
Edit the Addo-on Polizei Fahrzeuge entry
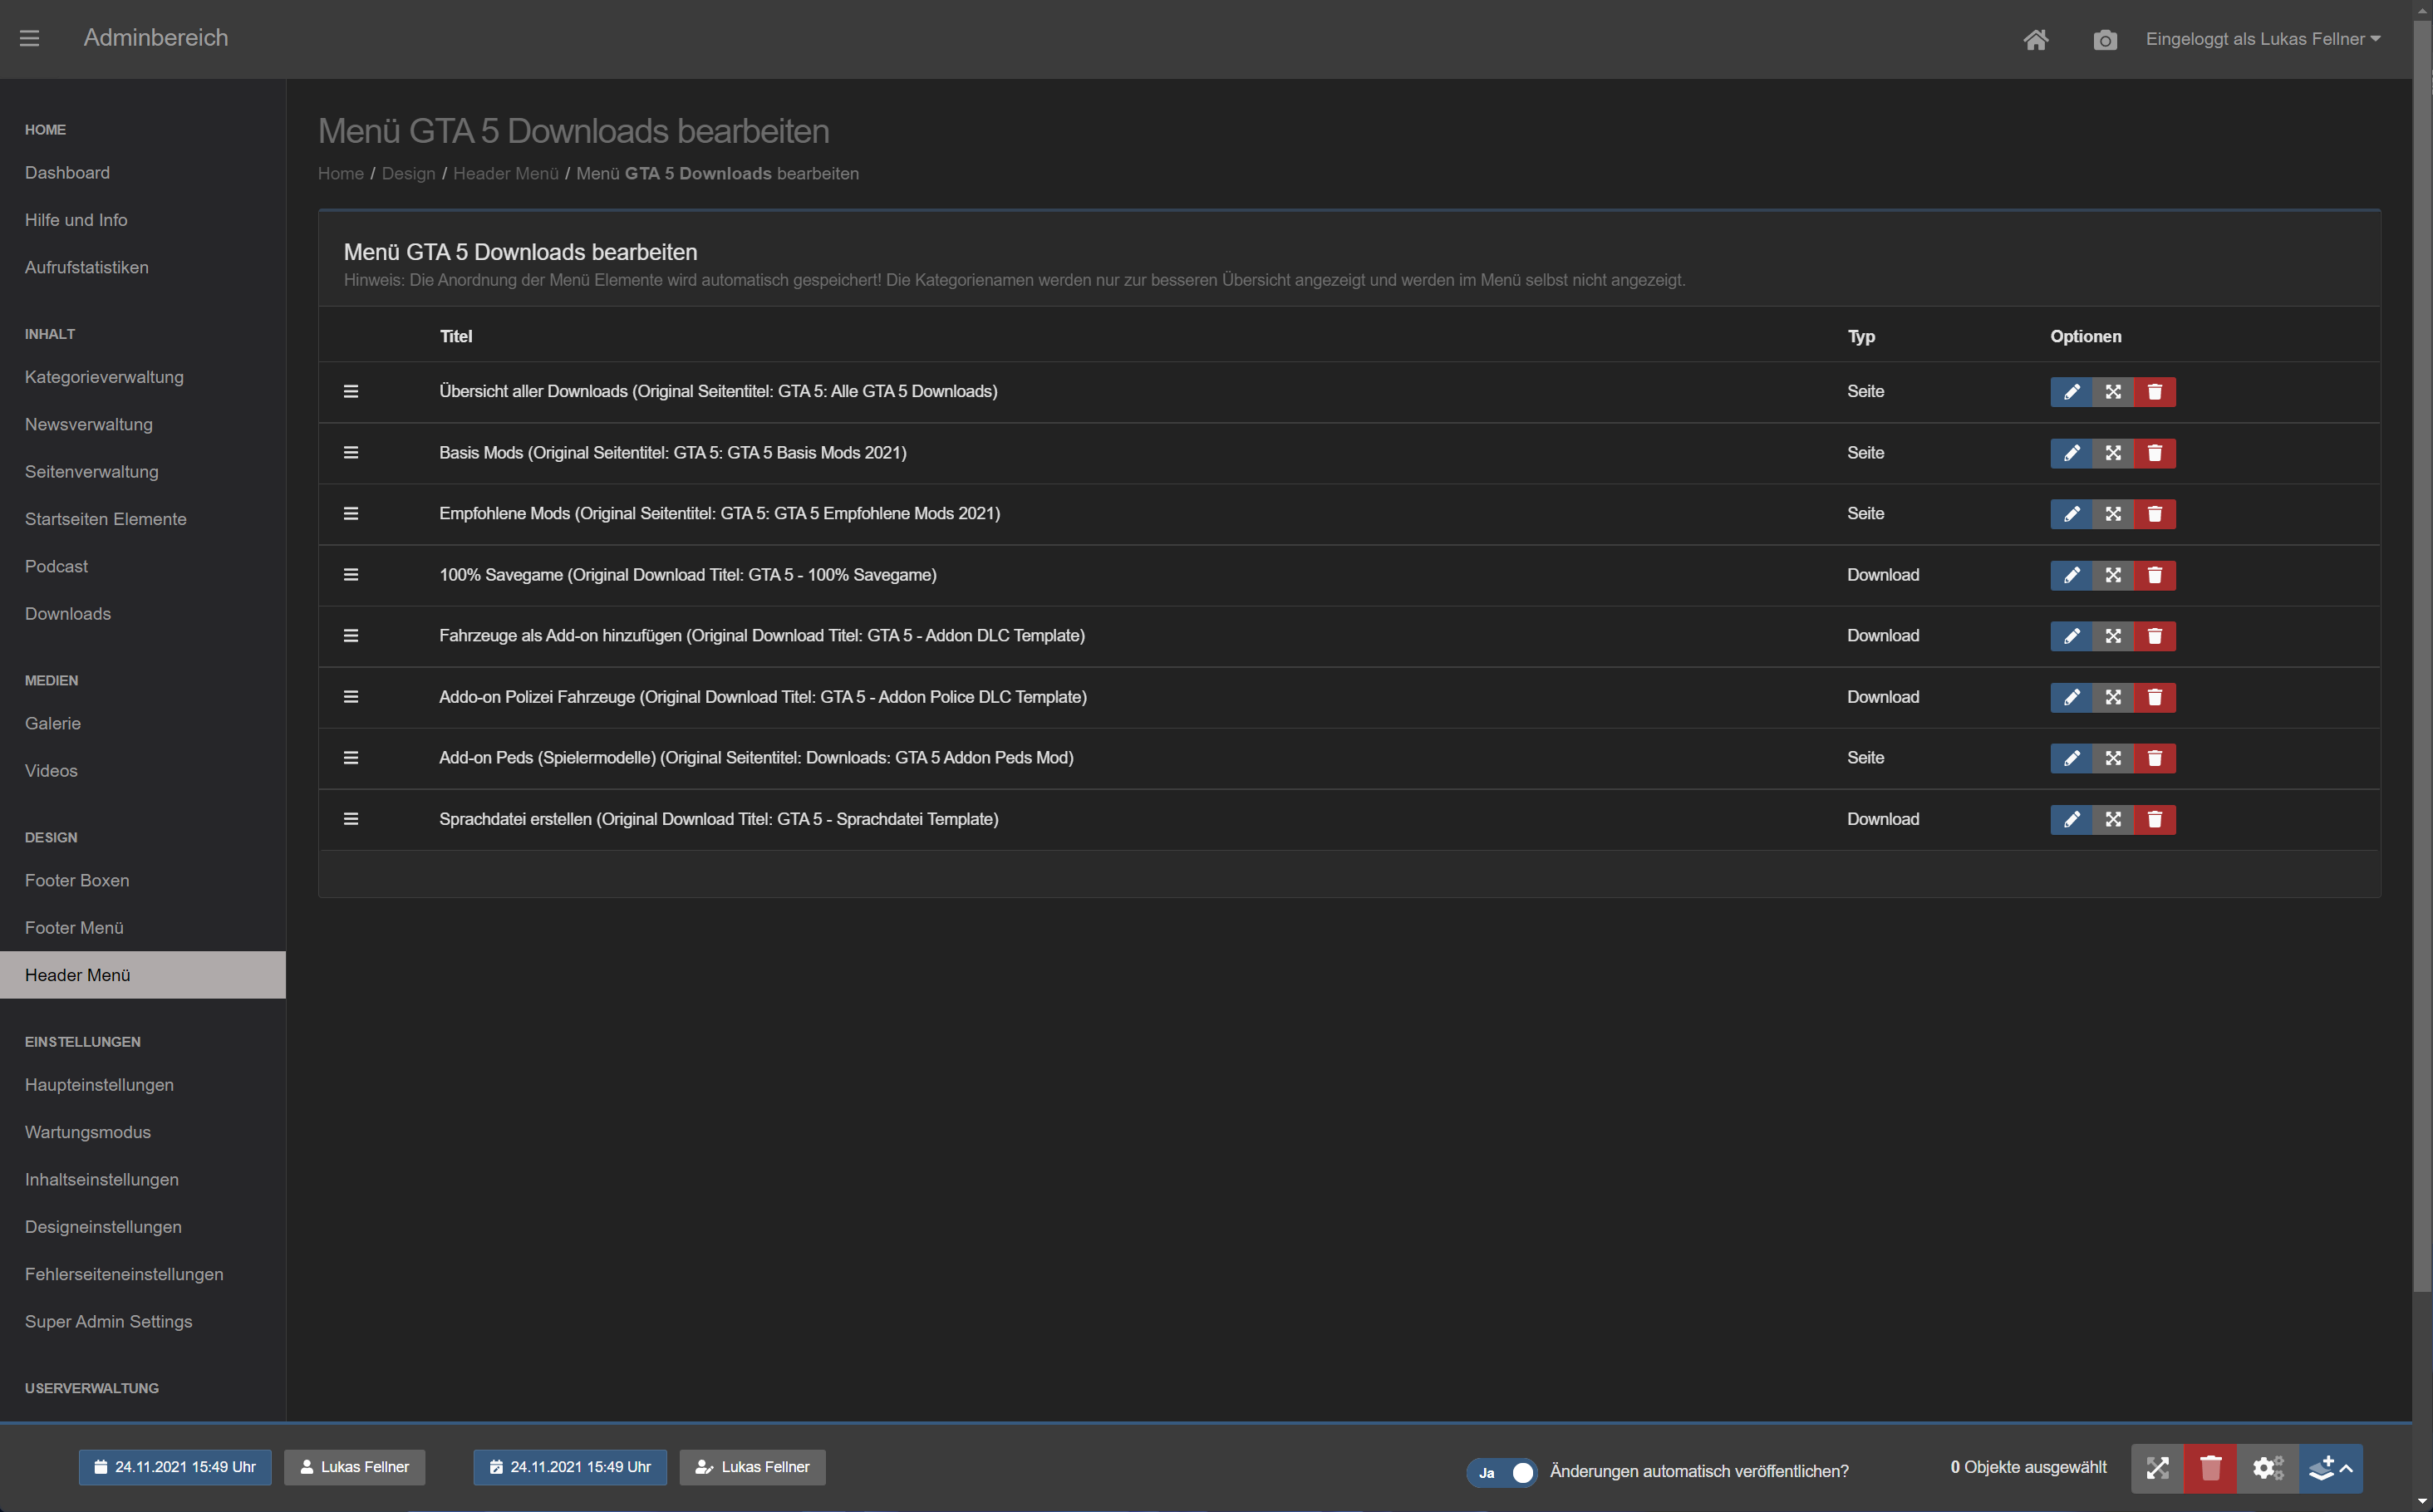tap(2071, 697)
